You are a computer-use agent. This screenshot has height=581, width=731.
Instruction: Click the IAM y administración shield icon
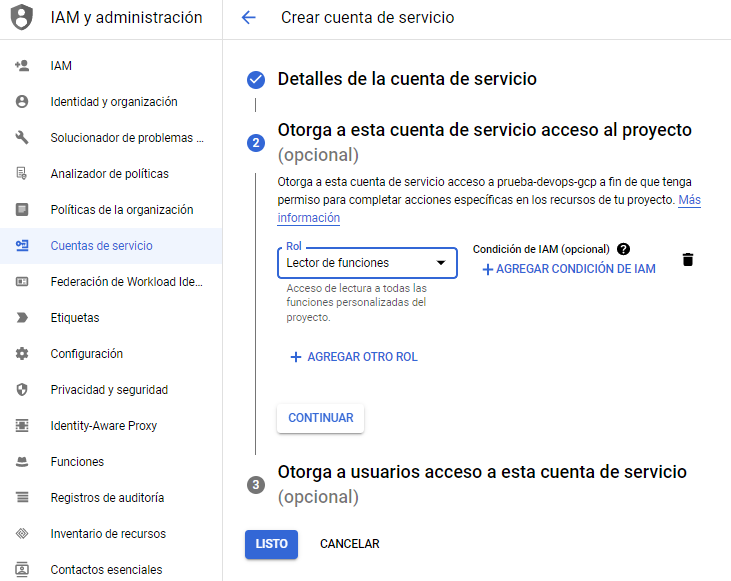coord(22,18)
